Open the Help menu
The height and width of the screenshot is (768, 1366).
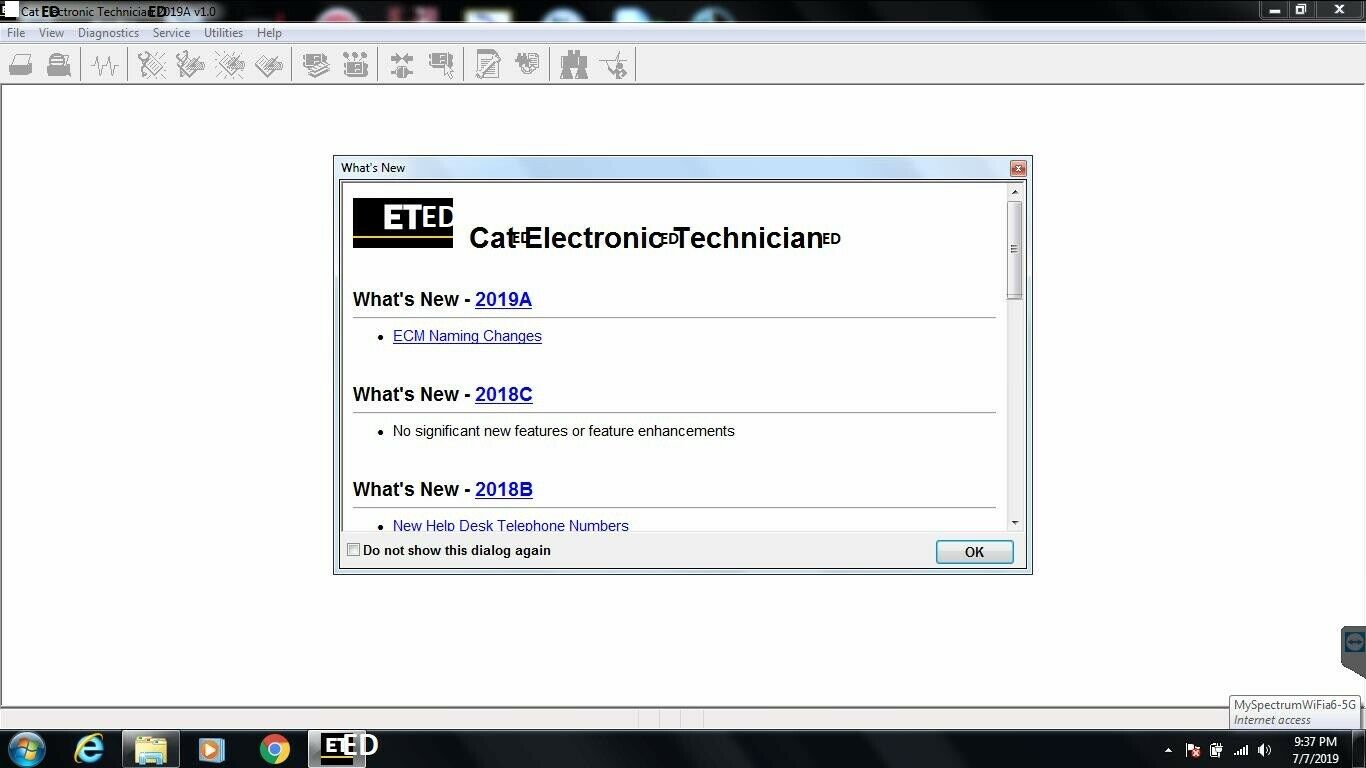coord(269,33)
